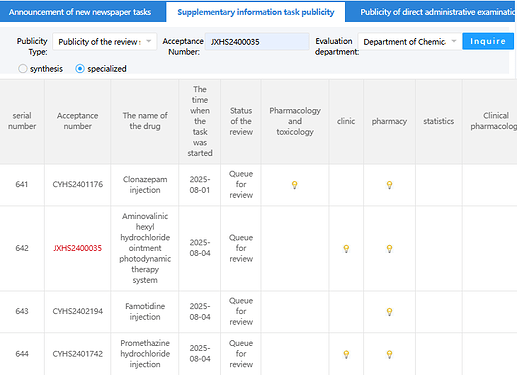Click Clonazepam pharmacology and toxicology bulb icon
Image resolution: width=517 pixels, height=375 pixels.
coord(294,185)
